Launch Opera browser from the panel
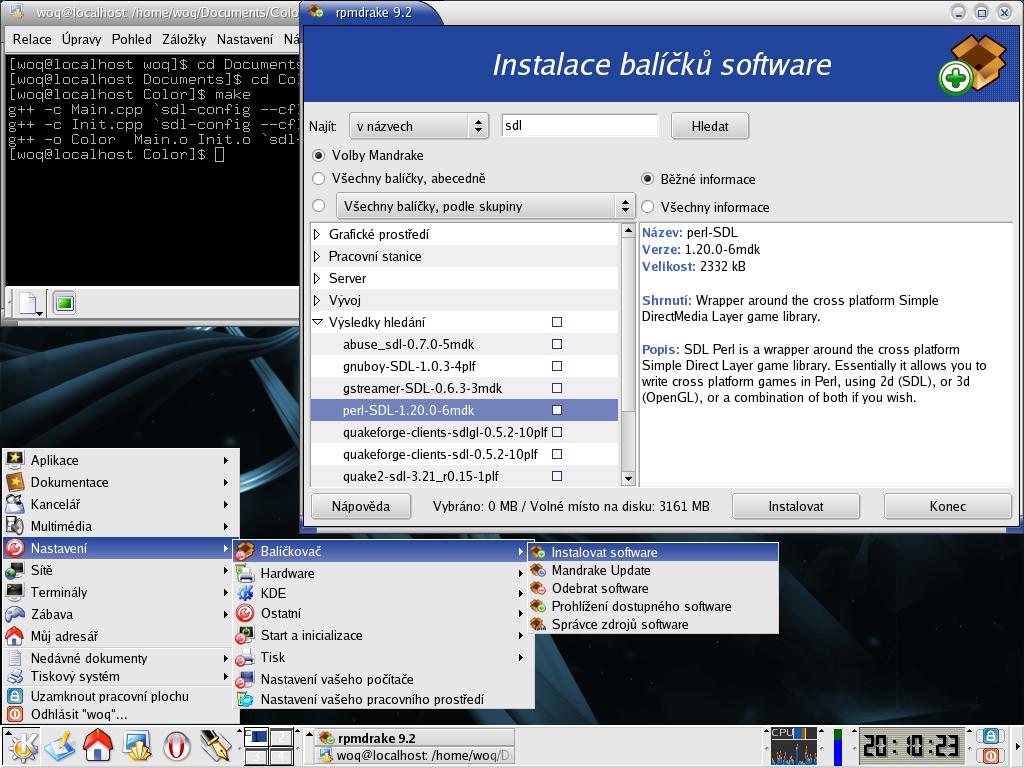This screenshot has height=768, width=1024. [x=176, y=746]
